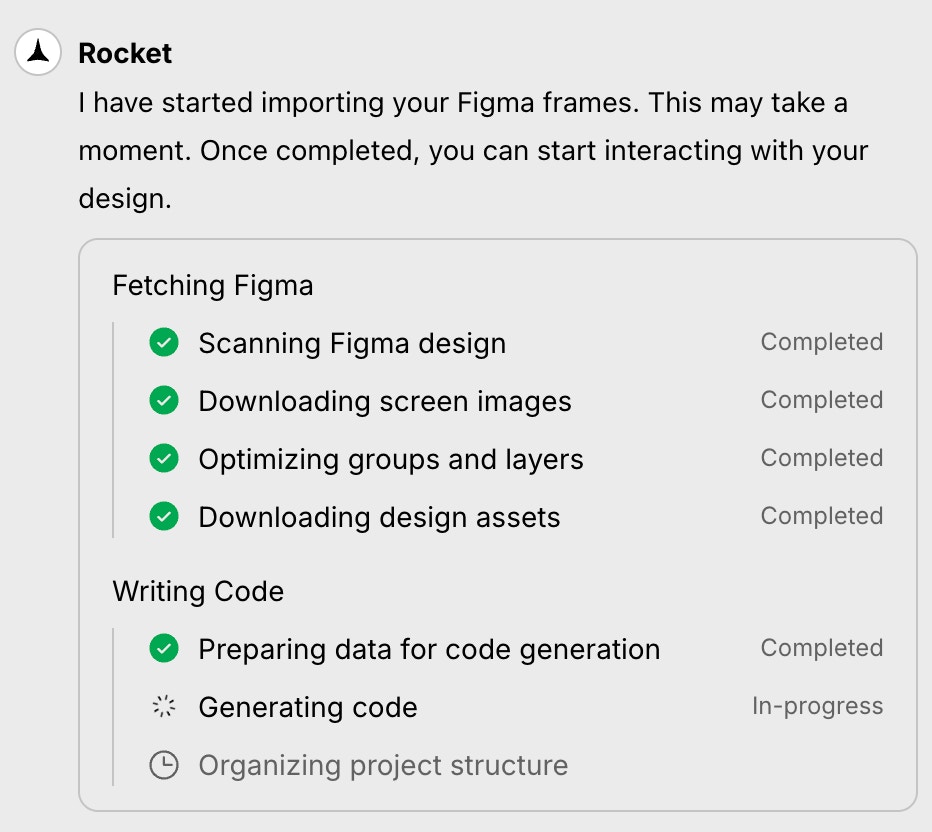Collapse the Writing Code section
932x832 pixels.
tap(197, 591)
